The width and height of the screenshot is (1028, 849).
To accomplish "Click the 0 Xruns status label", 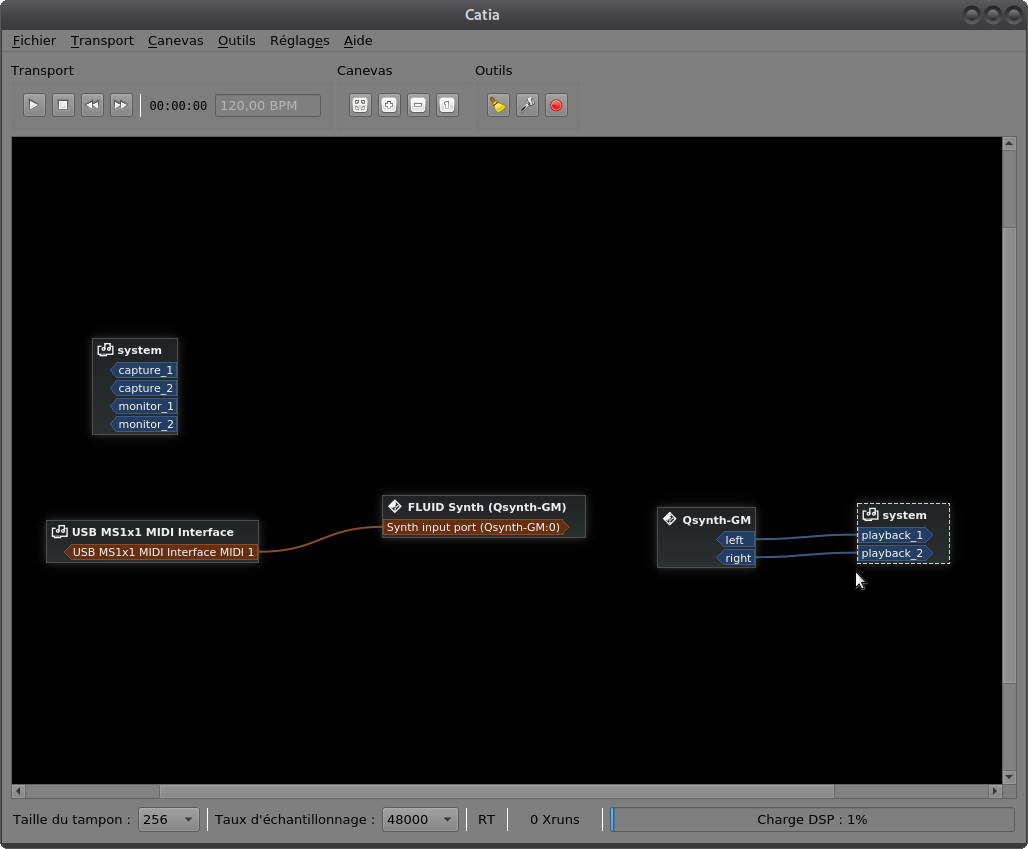I will [x=554, y=819].
